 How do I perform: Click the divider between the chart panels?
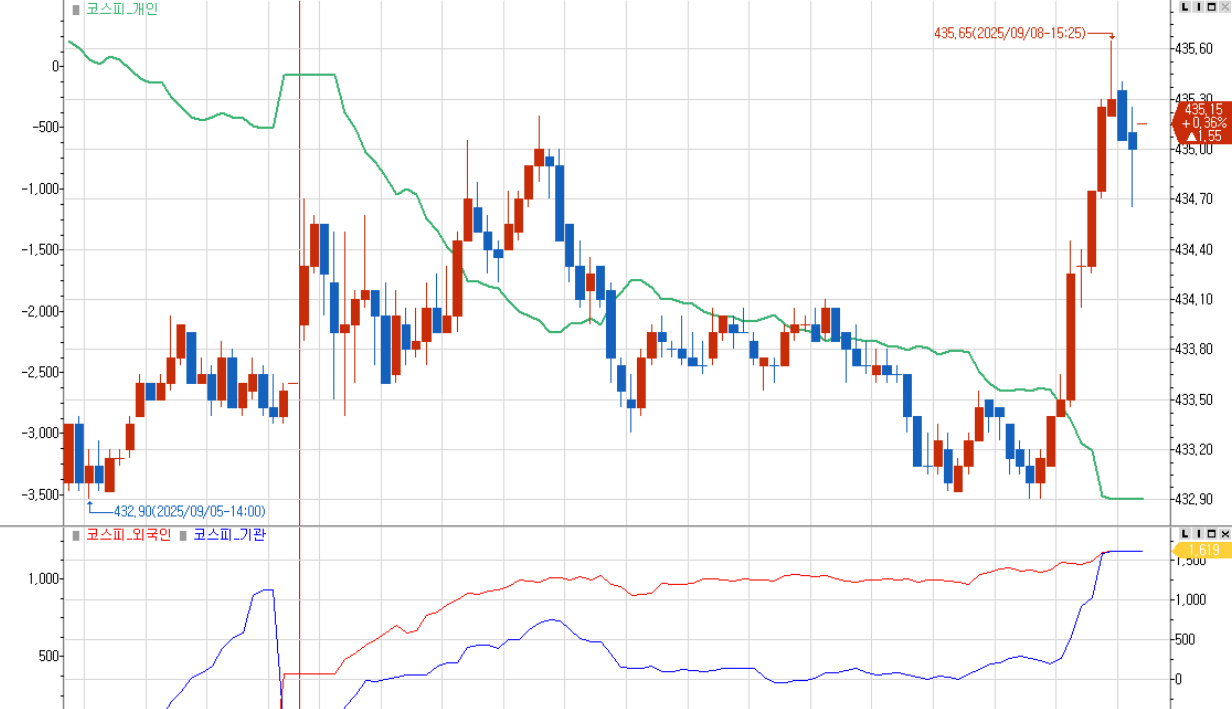pyautogui.click(x=600, y=525)
